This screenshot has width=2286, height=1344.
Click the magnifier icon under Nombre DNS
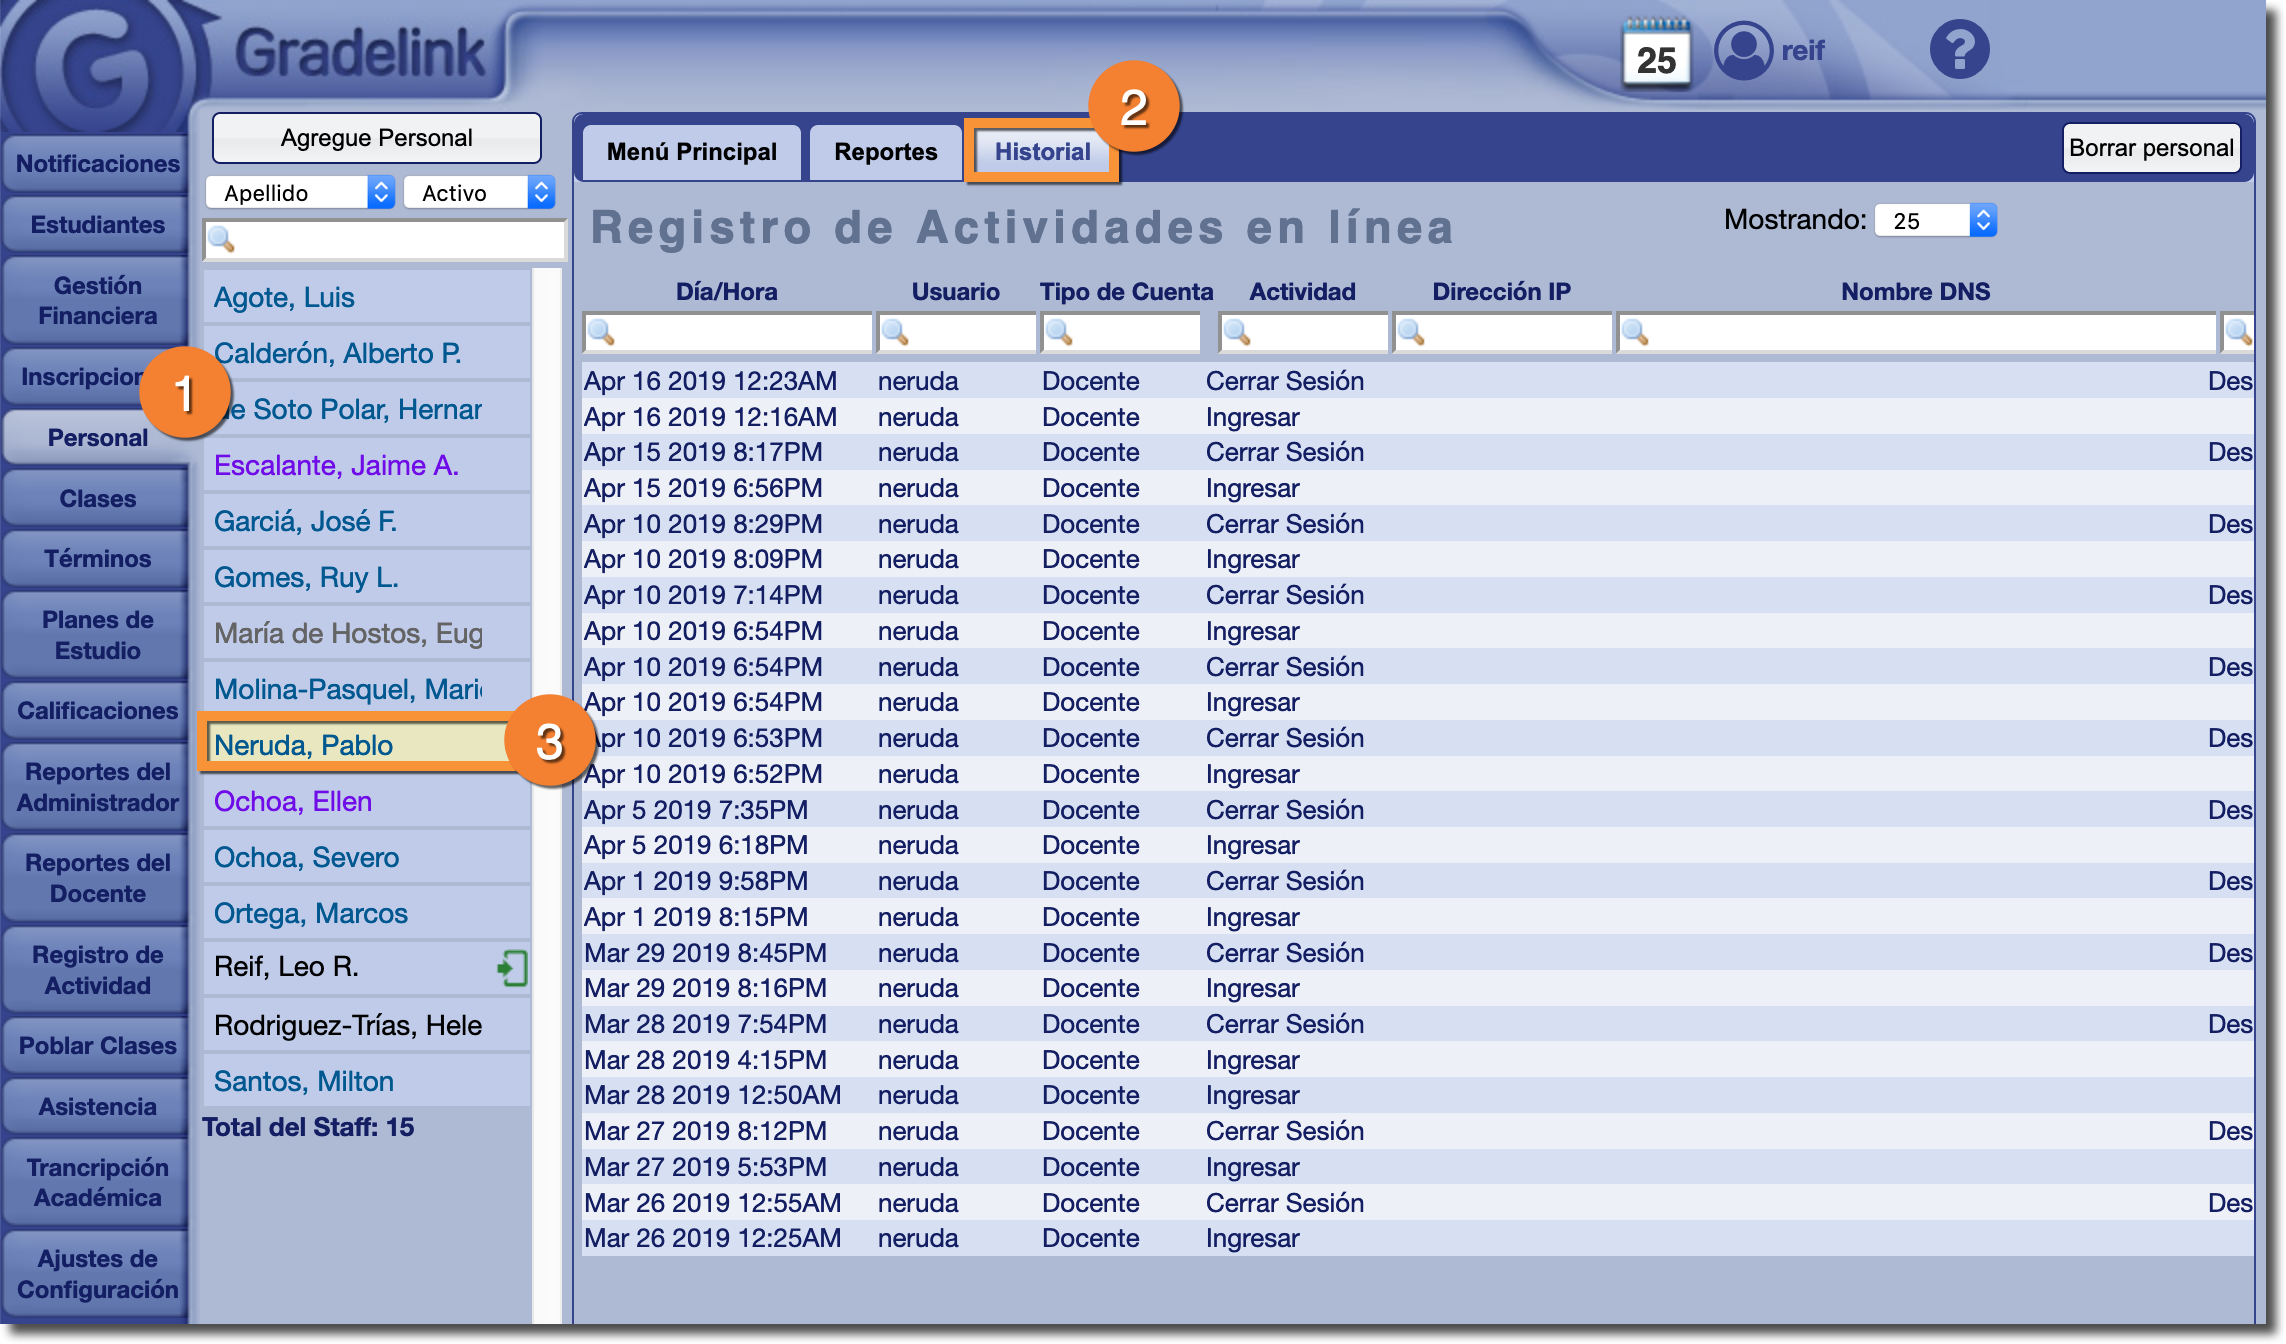pyautogui.click(x=1635, y=333)
